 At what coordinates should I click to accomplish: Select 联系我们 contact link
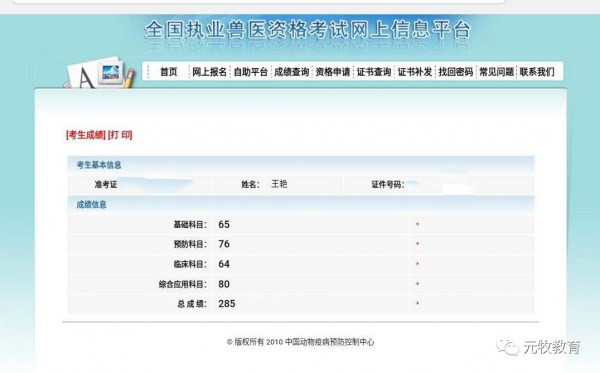point(537,72)
